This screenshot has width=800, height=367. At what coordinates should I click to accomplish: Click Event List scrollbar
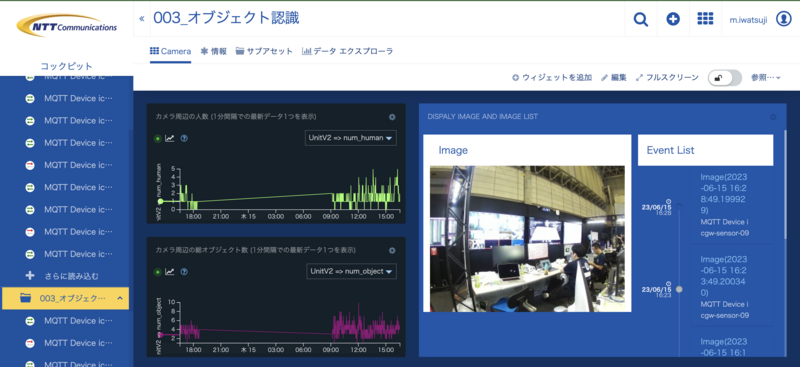tap(785, 184)
